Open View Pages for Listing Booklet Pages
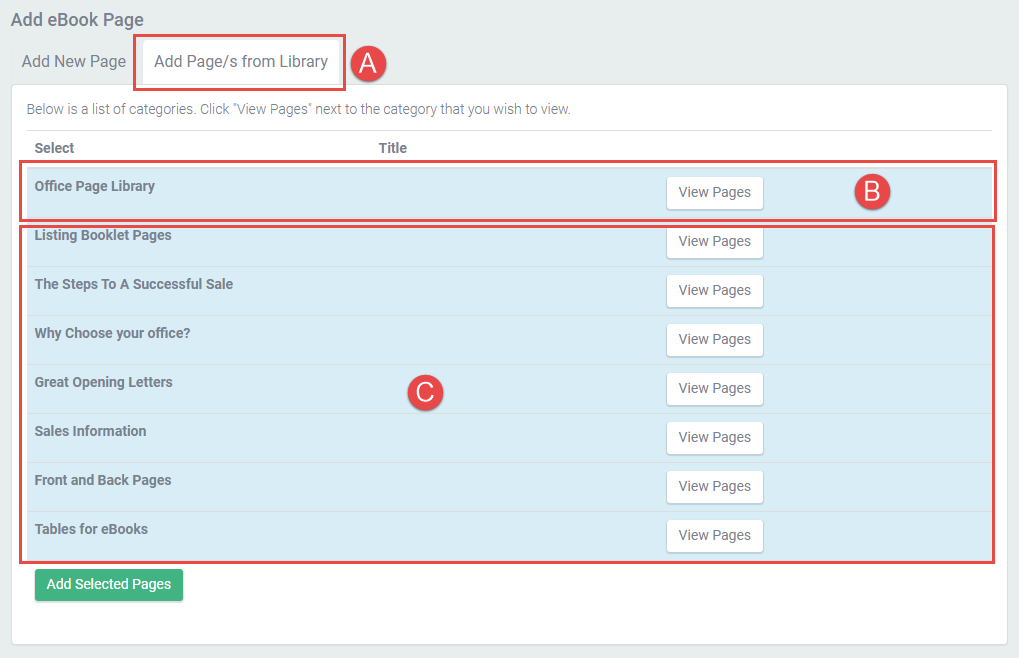This screenshot has width=1019, height=658. coord(714,242)
